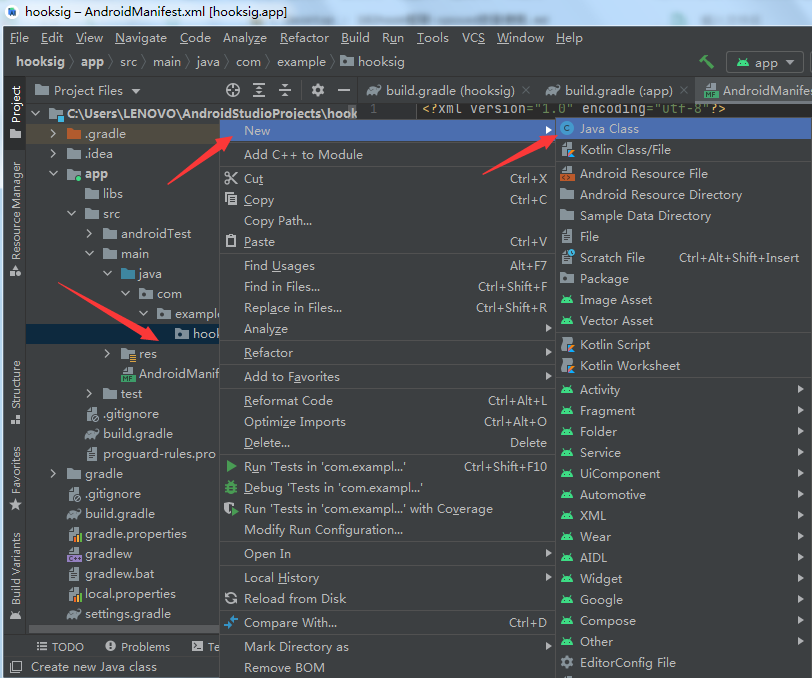Select Kotlin Worksheet entry
Viewport: 812px width, 678px height.
click(x=684, y=366)
